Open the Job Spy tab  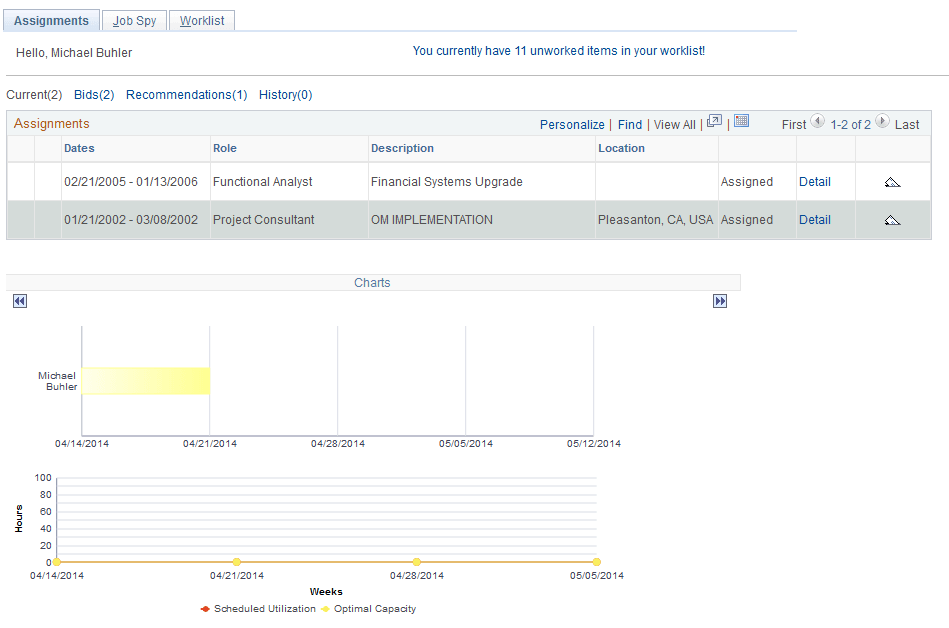(x=134, y=21)
